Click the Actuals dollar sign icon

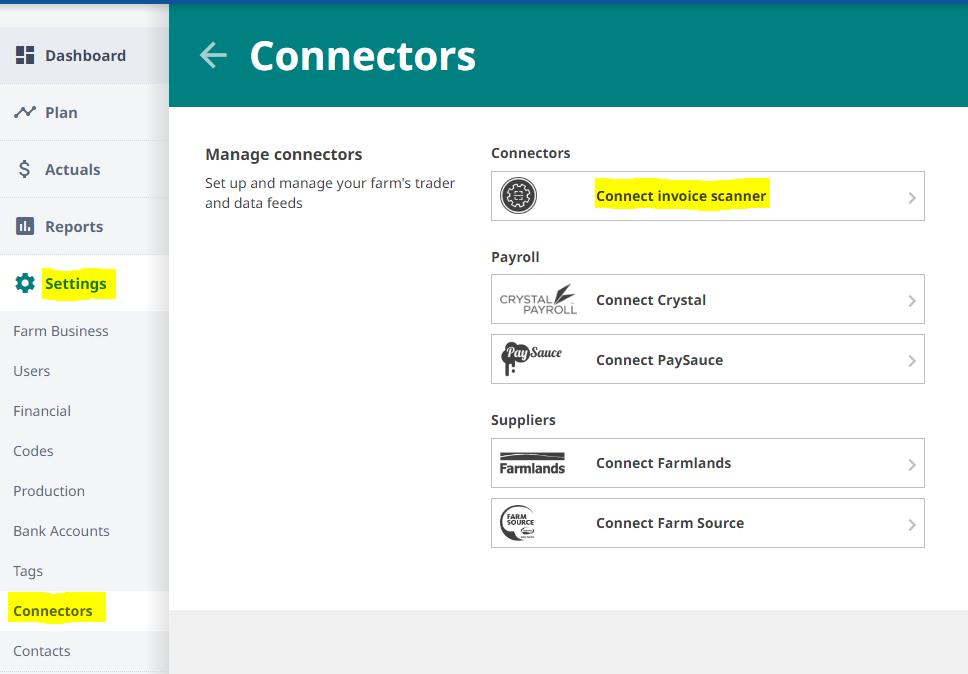coord(24,169)
